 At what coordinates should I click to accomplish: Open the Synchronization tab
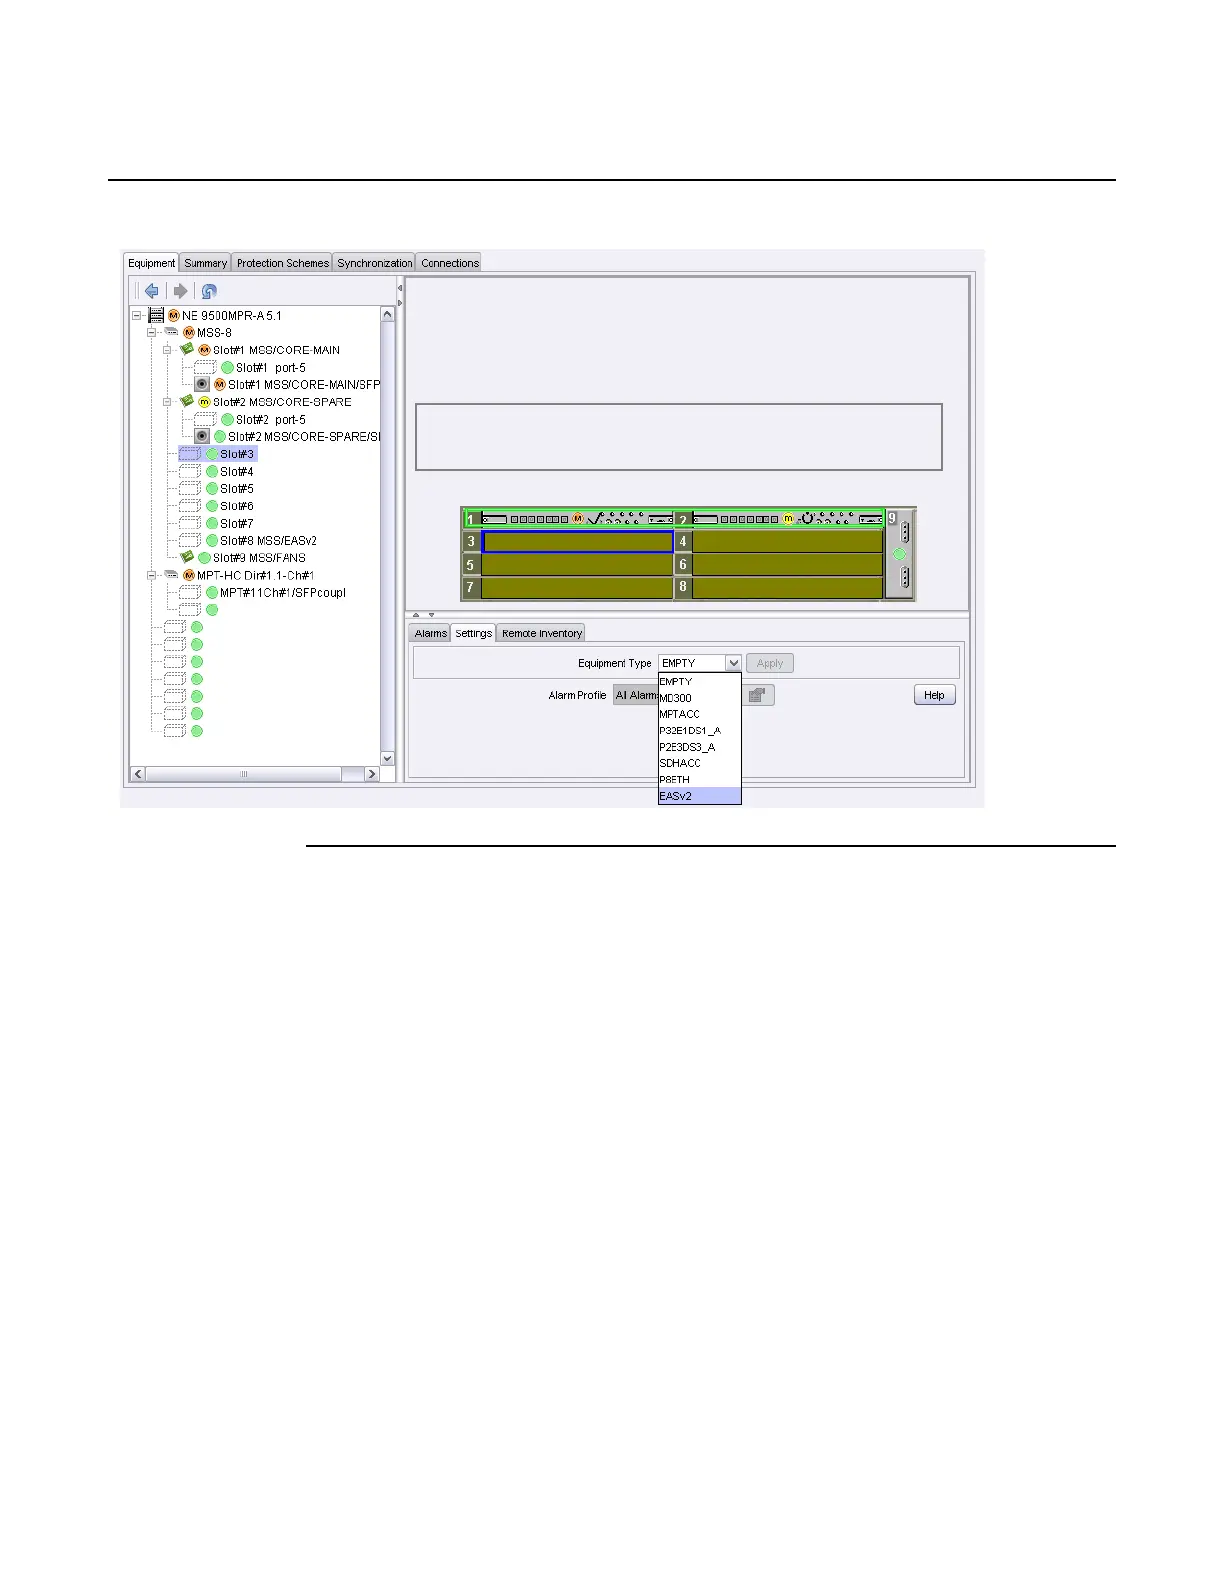click(374, 263)
